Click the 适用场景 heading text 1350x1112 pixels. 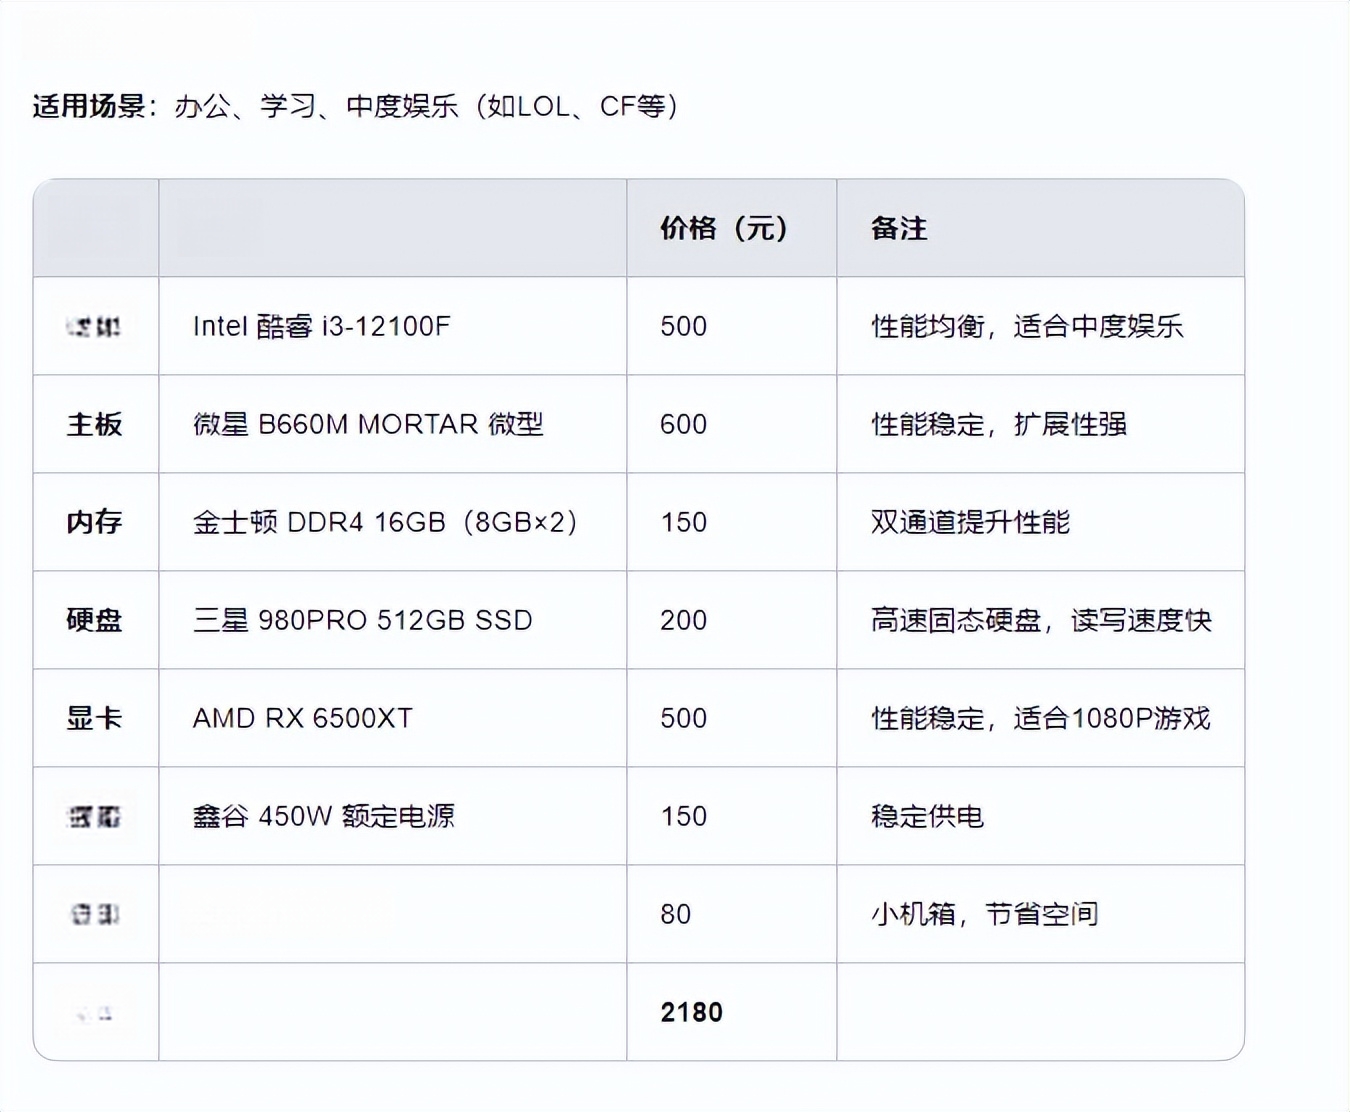click(89, 106)
